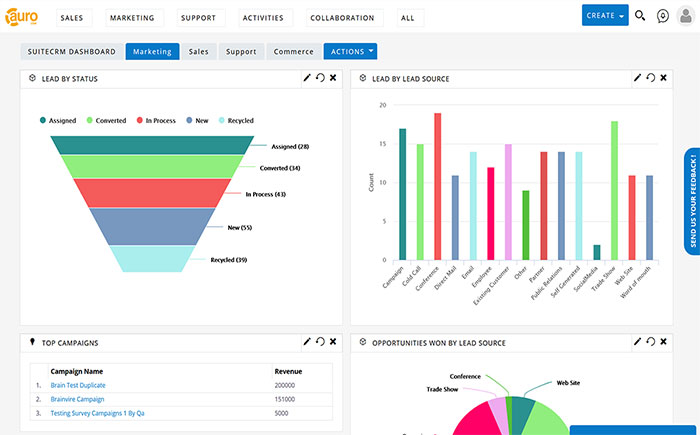Edit the Opportunities Won dashlet
700x435 pixels.
tap(637, 342)
